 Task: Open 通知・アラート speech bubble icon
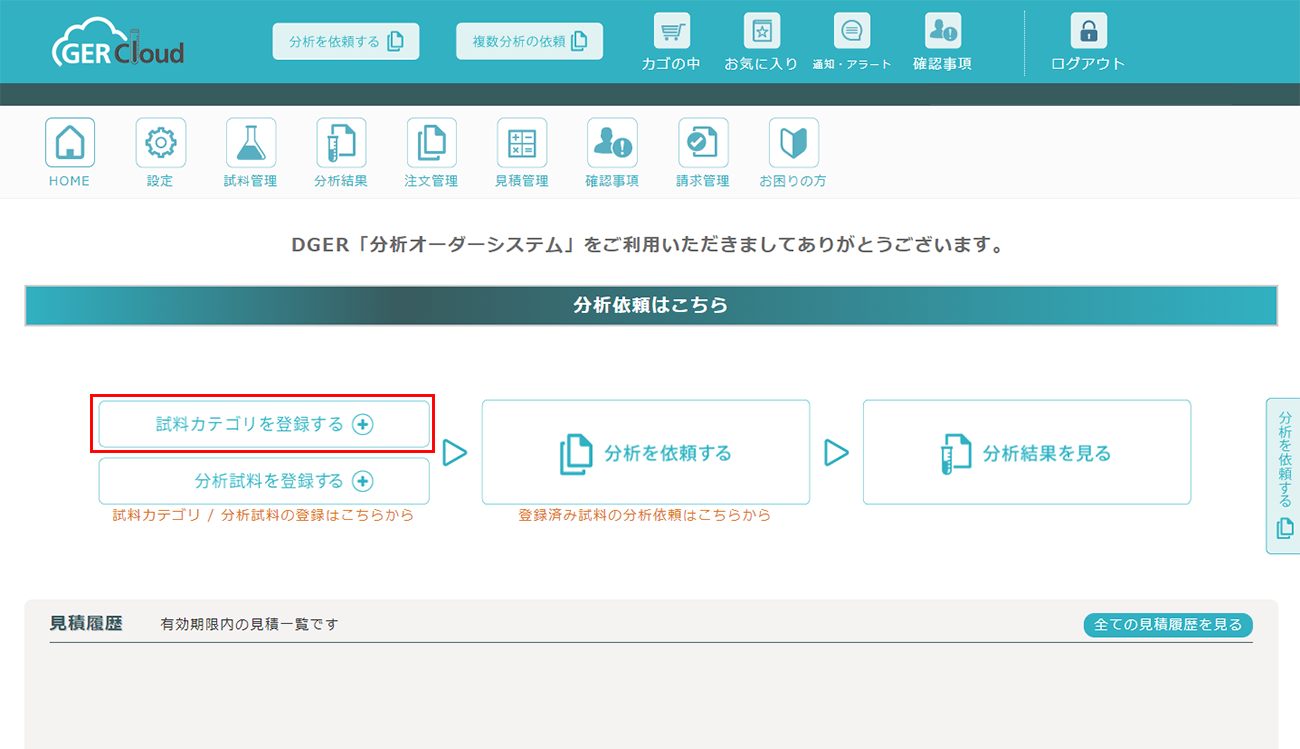tap(852, 31)
